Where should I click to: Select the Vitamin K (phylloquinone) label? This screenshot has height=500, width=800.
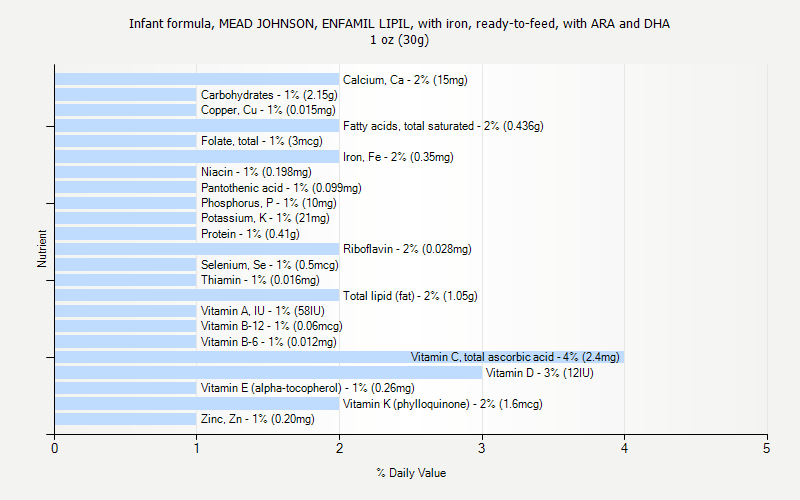(406, 404)
